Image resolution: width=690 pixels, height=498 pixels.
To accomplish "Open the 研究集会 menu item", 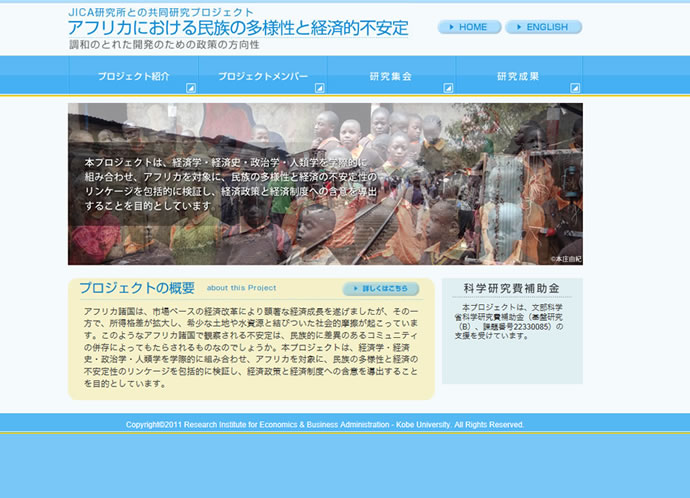I will click(x=391, y=76).
